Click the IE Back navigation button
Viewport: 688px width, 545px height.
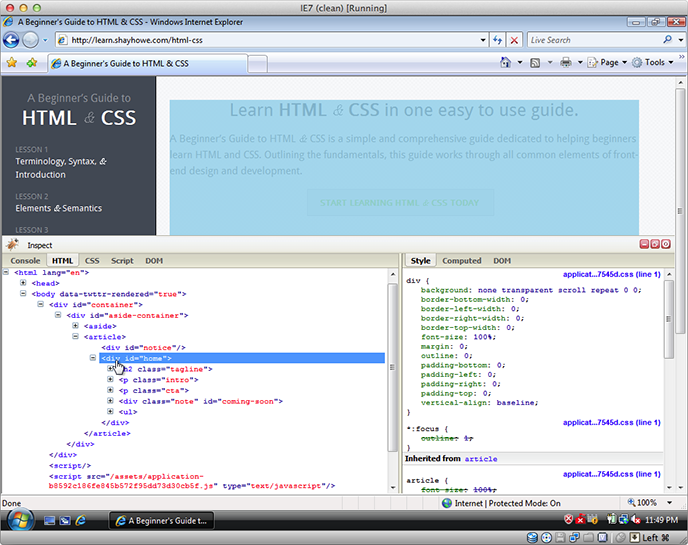coord(11,40)
